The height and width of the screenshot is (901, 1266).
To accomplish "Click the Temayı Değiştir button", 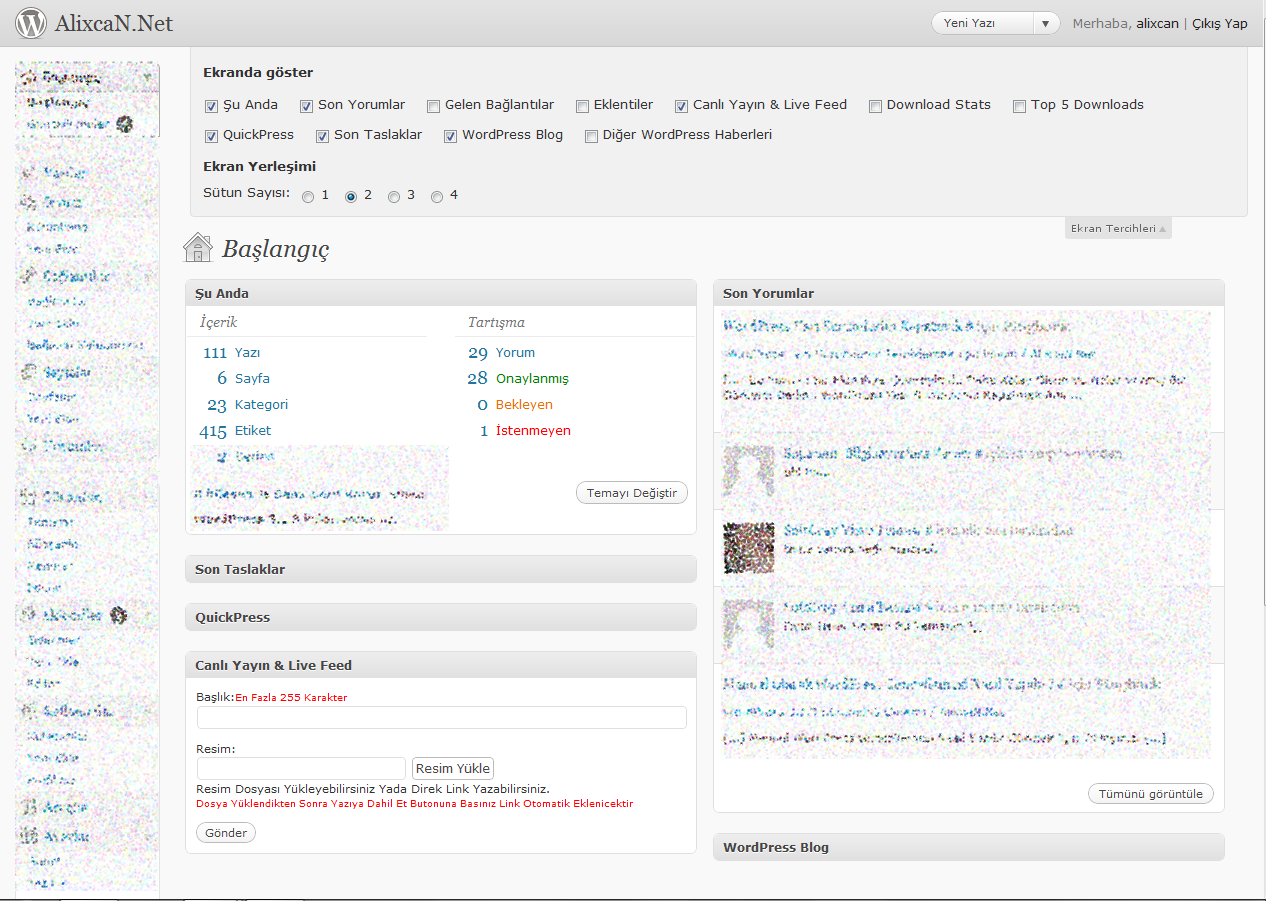I will point(632,493).
